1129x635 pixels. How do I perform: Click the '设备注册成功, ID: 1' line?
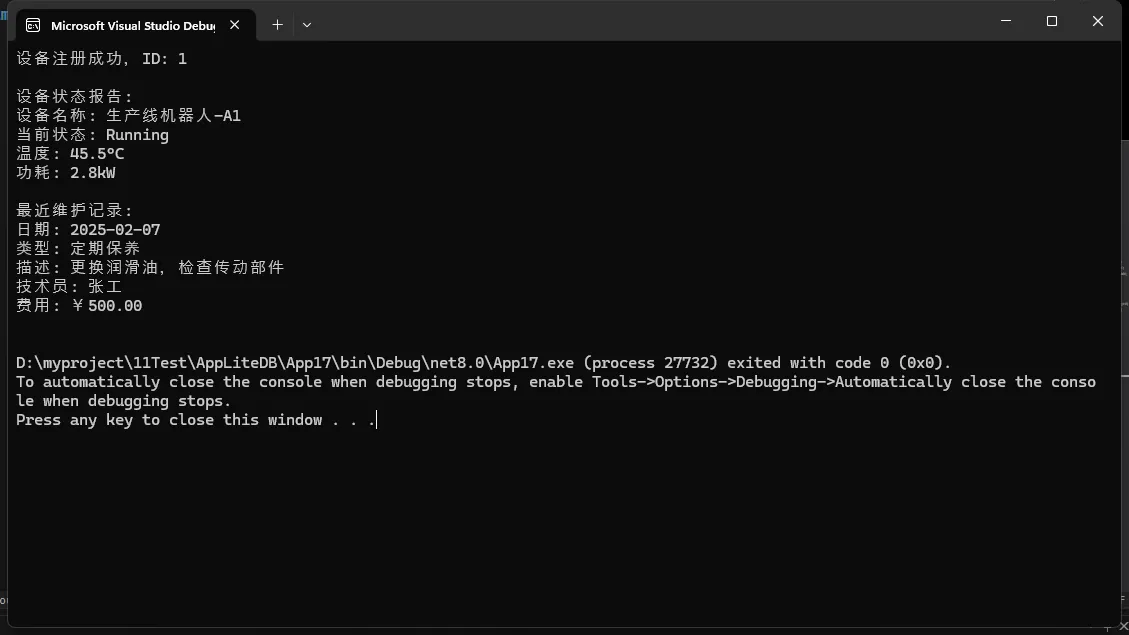101,59
